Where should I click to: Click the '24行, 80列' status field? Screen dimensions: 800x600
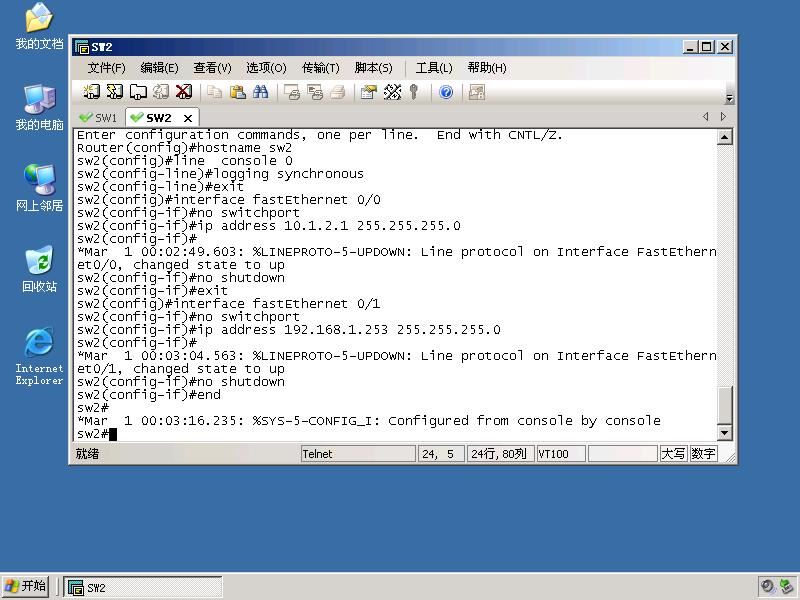pyautogui.click(x=501, y=454)
